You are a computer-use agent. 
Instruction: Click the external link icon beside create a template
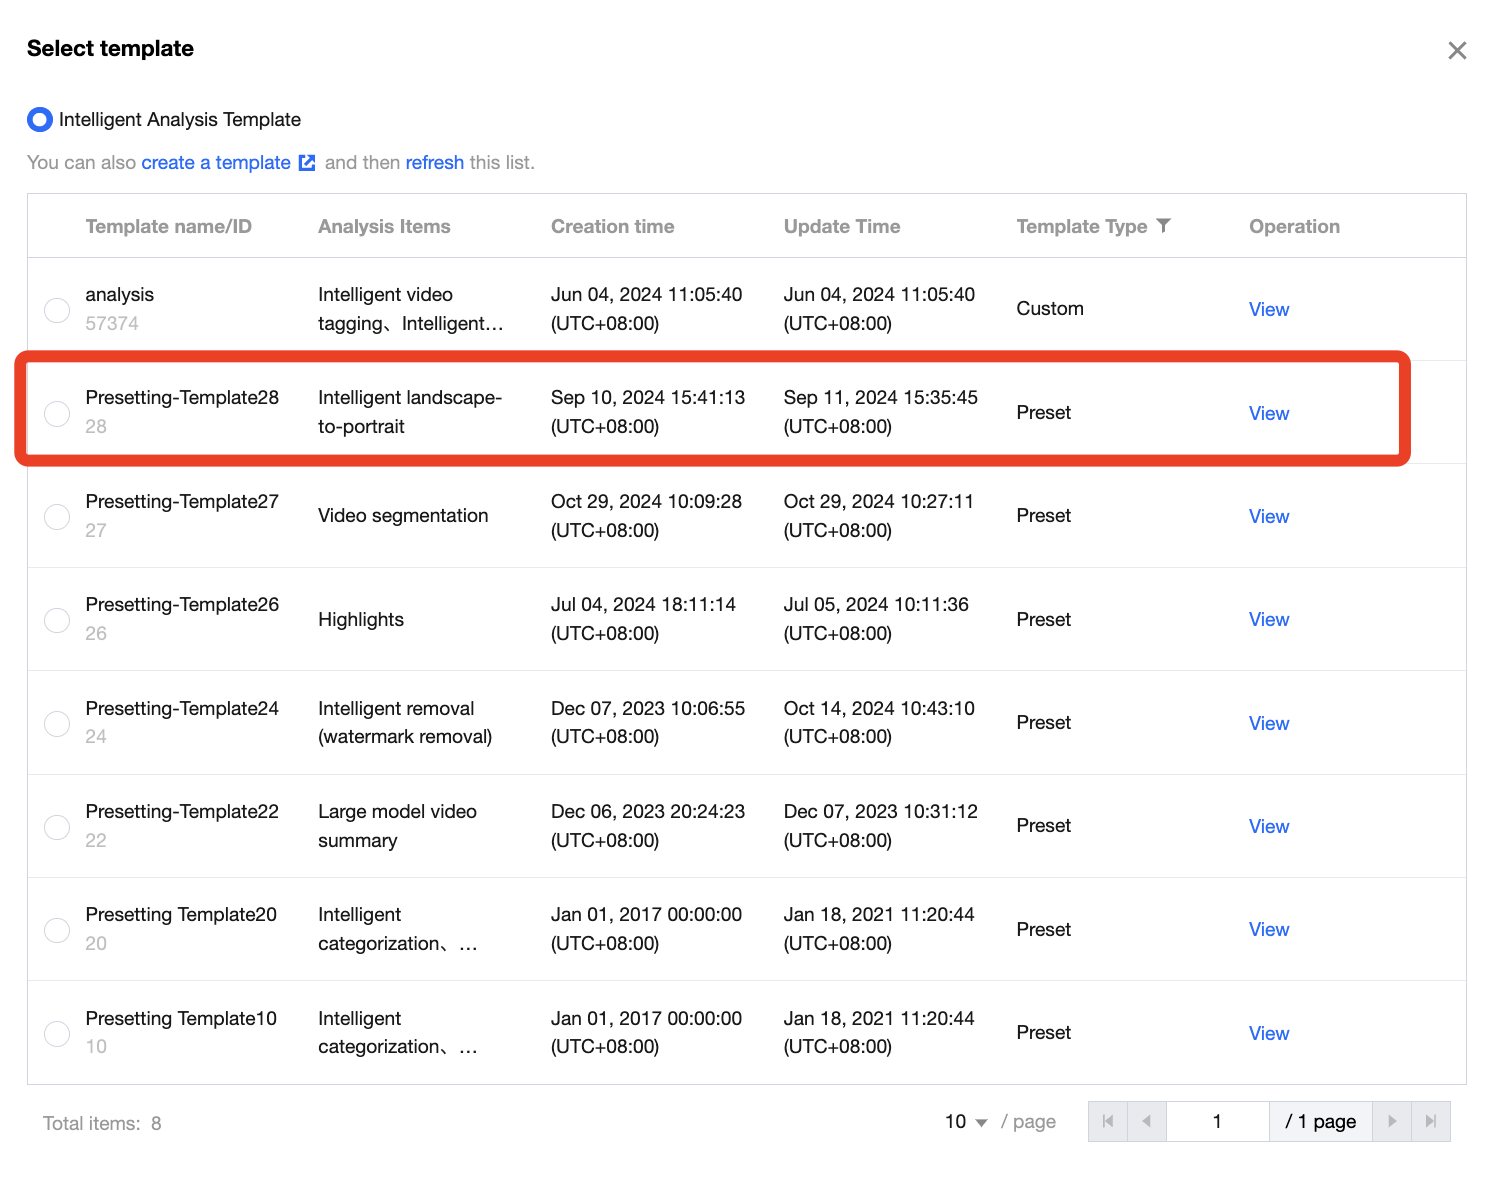tap(307, 163)
